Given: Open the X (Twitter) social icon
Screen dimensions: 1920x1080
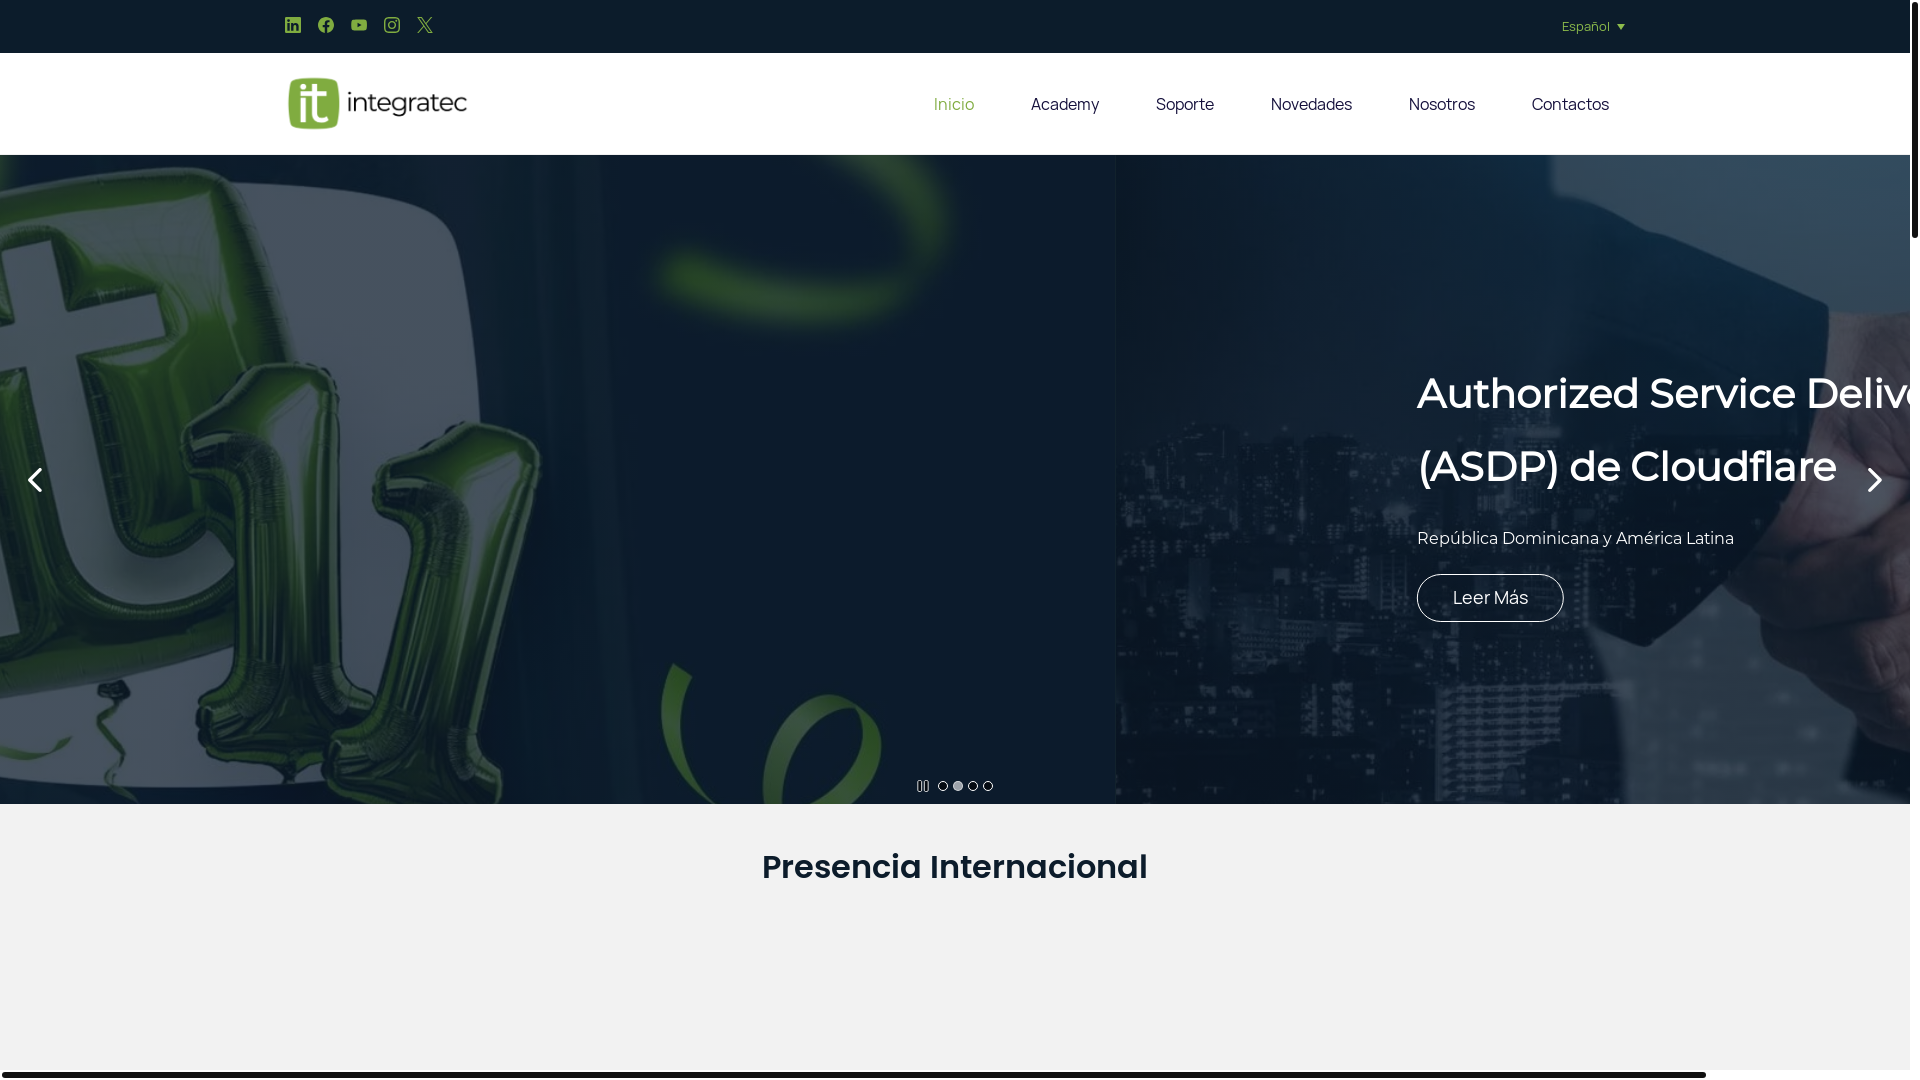Looking at the screenshot, I should pyautogui.click(x=425, y=25).
